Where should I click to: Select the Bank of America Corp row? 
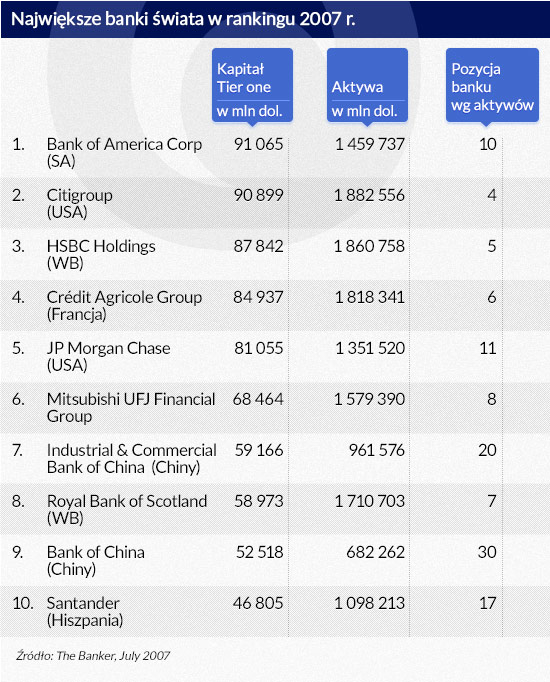[x=275, y=152]
